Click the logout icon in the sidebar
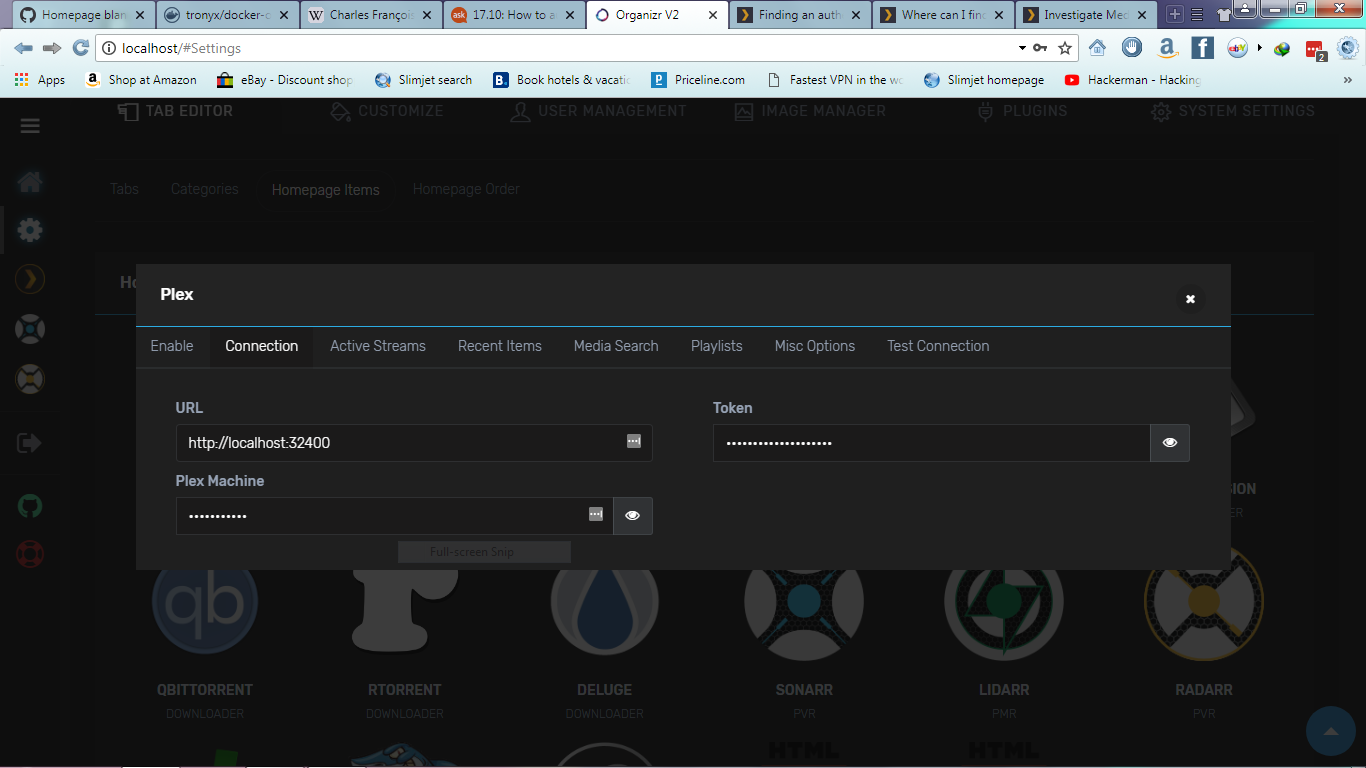Viewport: 1366px width, 768px height. 29,442
